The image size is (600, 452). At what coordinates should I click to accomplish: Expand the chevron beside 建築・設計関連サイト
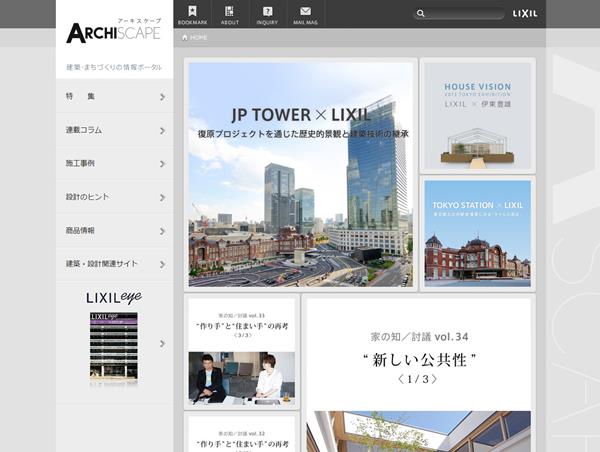pos(163,264)
